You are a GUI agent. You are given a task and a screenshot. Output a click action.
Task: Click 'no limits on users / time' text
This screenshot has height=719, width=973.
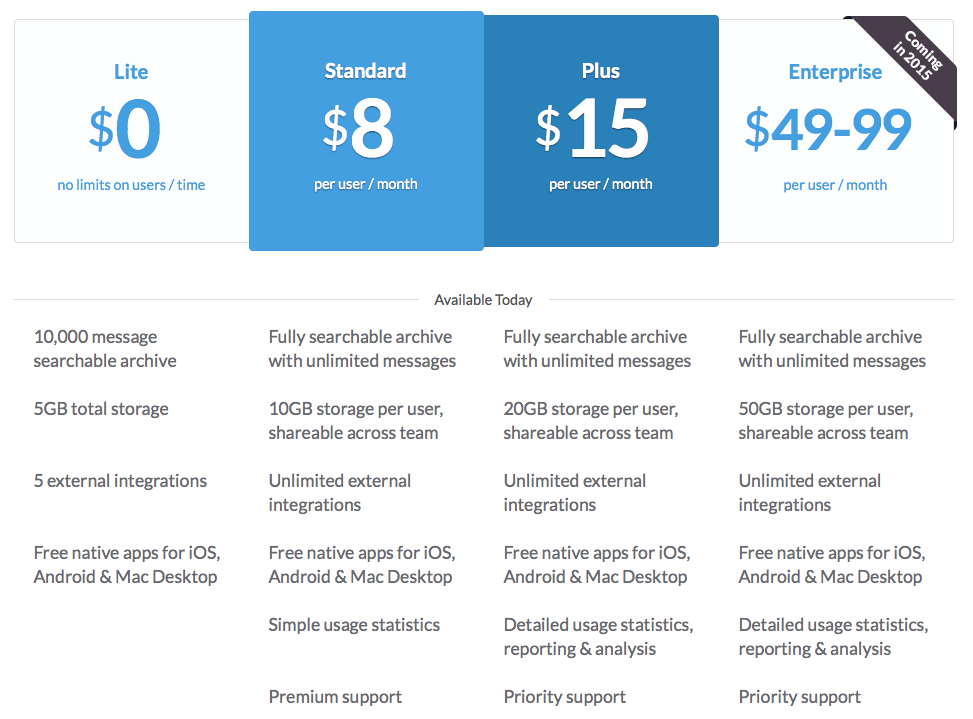pyautogui.click(x=131, y=185)
